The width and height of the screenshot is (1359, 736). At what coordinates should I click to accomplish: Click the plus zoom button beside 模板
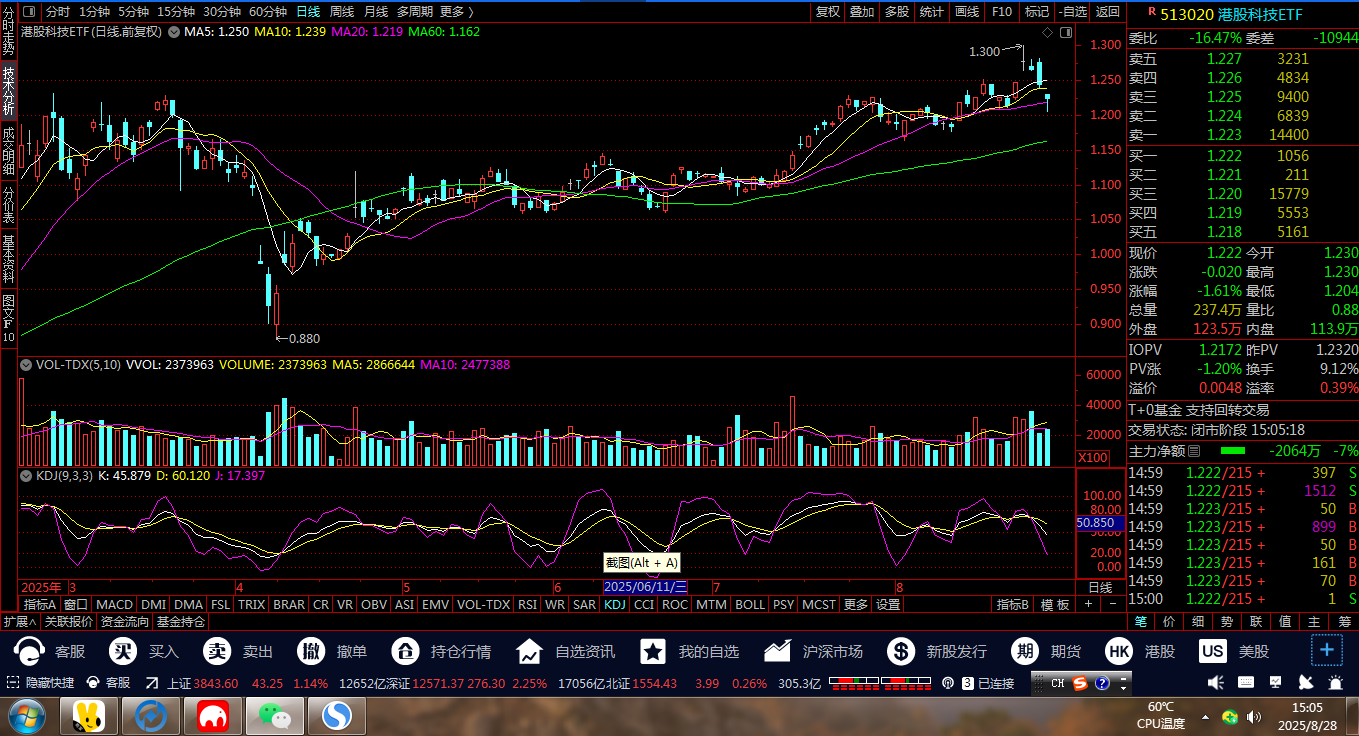pyautogui.click(x=1090, y=604)
